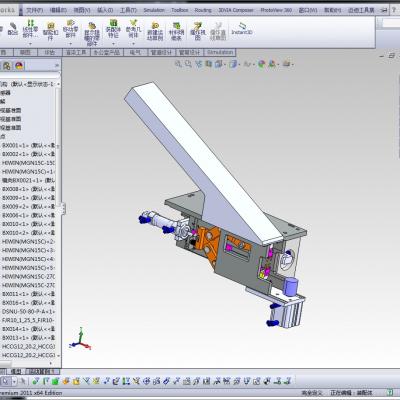
Task: Open the 3DVIA Composer menu
Action: [x=236, y=10]
